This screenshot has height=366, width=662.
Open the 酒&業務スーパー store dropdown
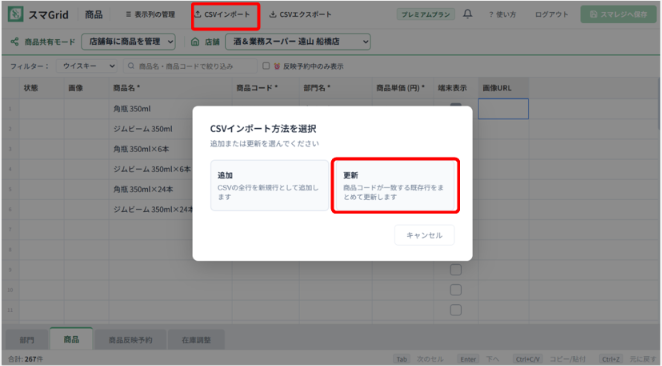pos(298,42)
